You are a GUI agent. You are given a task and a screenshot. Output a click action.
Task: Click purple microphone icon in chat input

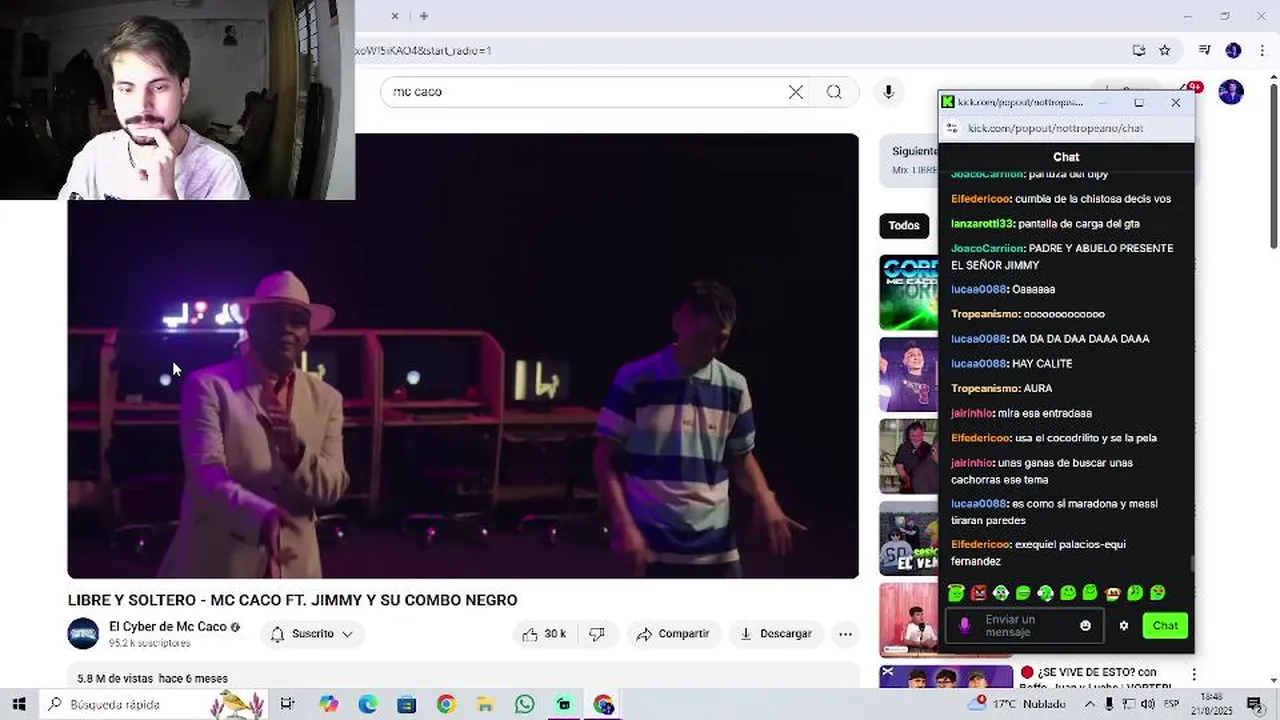964,626
